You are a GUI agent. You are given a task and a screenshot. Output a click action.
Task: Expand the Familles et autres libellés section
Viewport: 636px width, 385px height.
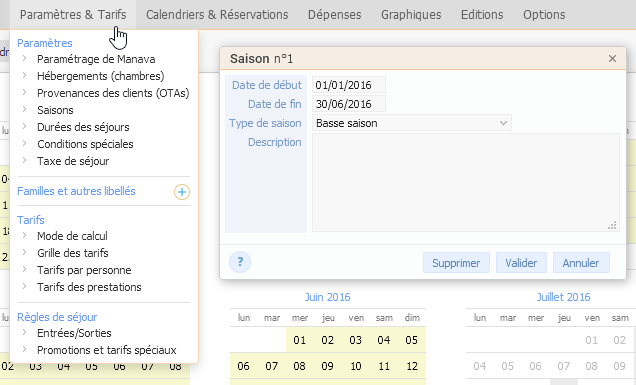click(76, 191)
